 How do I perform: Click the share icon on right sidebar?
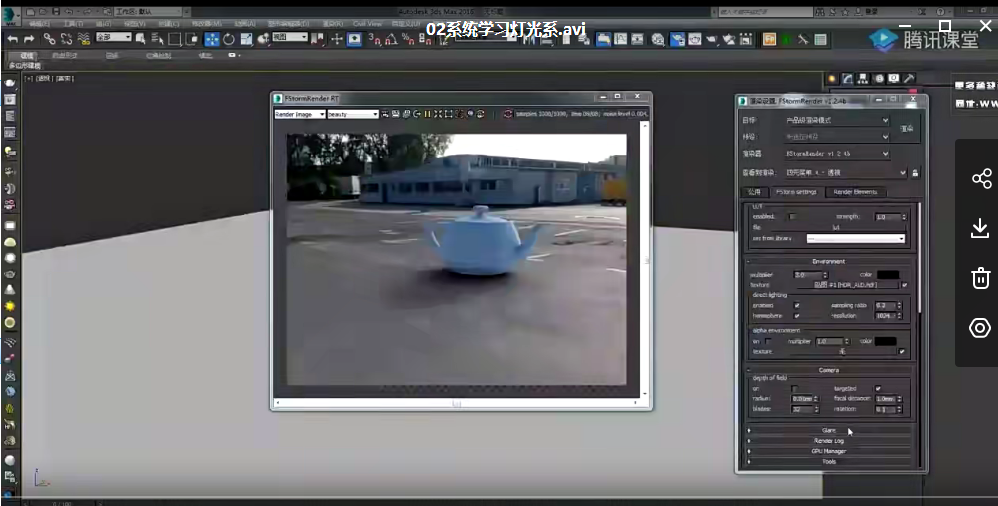click(x=980, y=179)
